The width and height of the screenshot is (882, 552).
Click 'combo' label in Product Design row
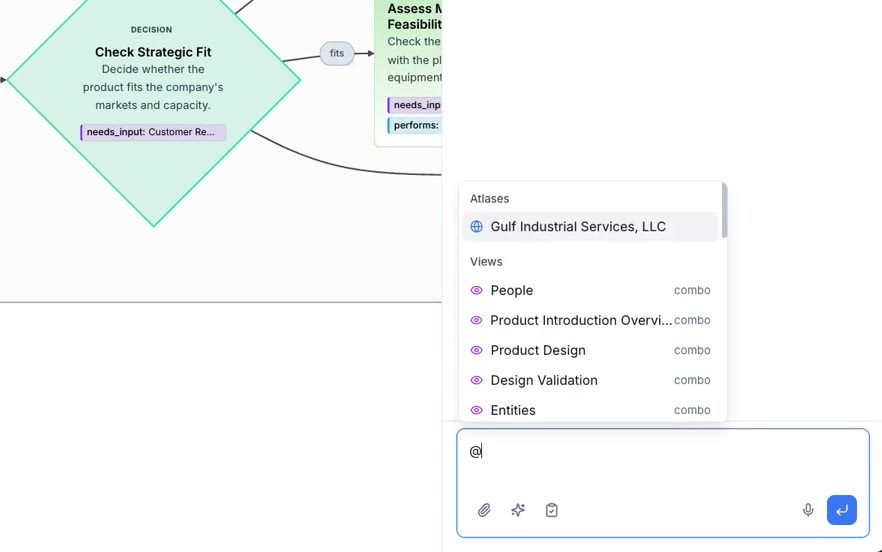coord(692,350)
